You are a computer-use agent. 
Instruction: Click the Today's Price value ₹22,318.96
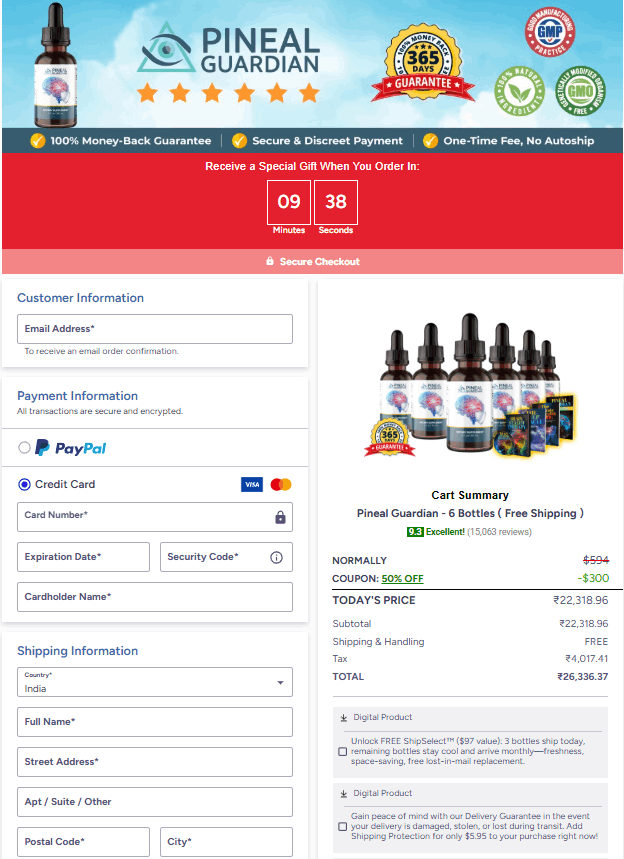(x=581, y=600)
